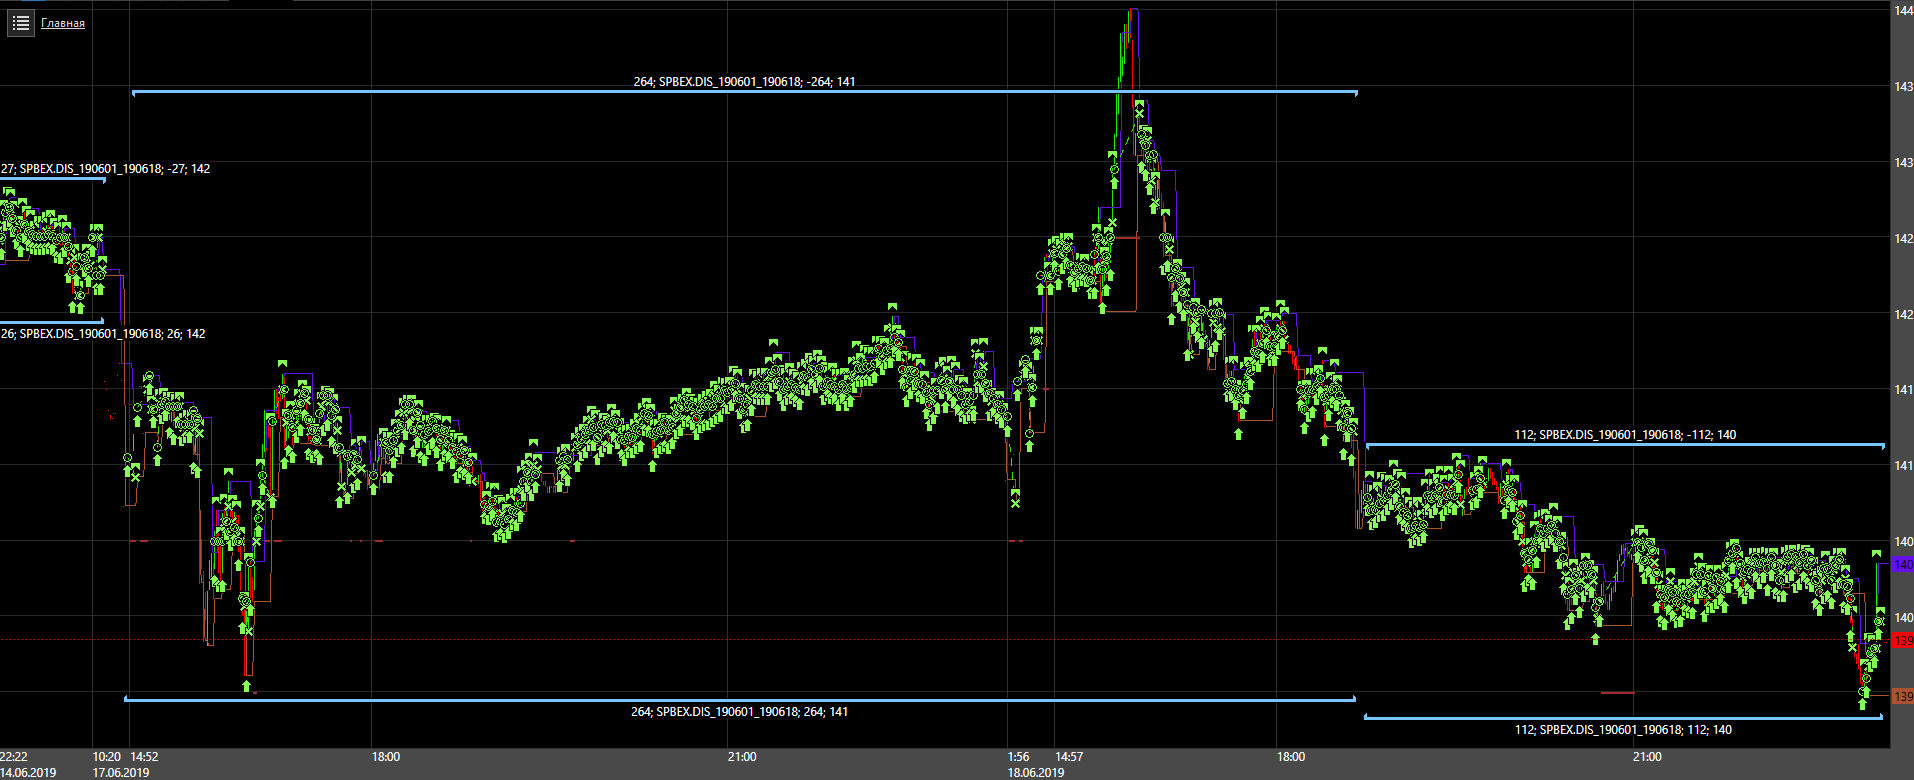Click the 1:56 time axis label
Viewport: 1914px width, 780px height.
1018,757
